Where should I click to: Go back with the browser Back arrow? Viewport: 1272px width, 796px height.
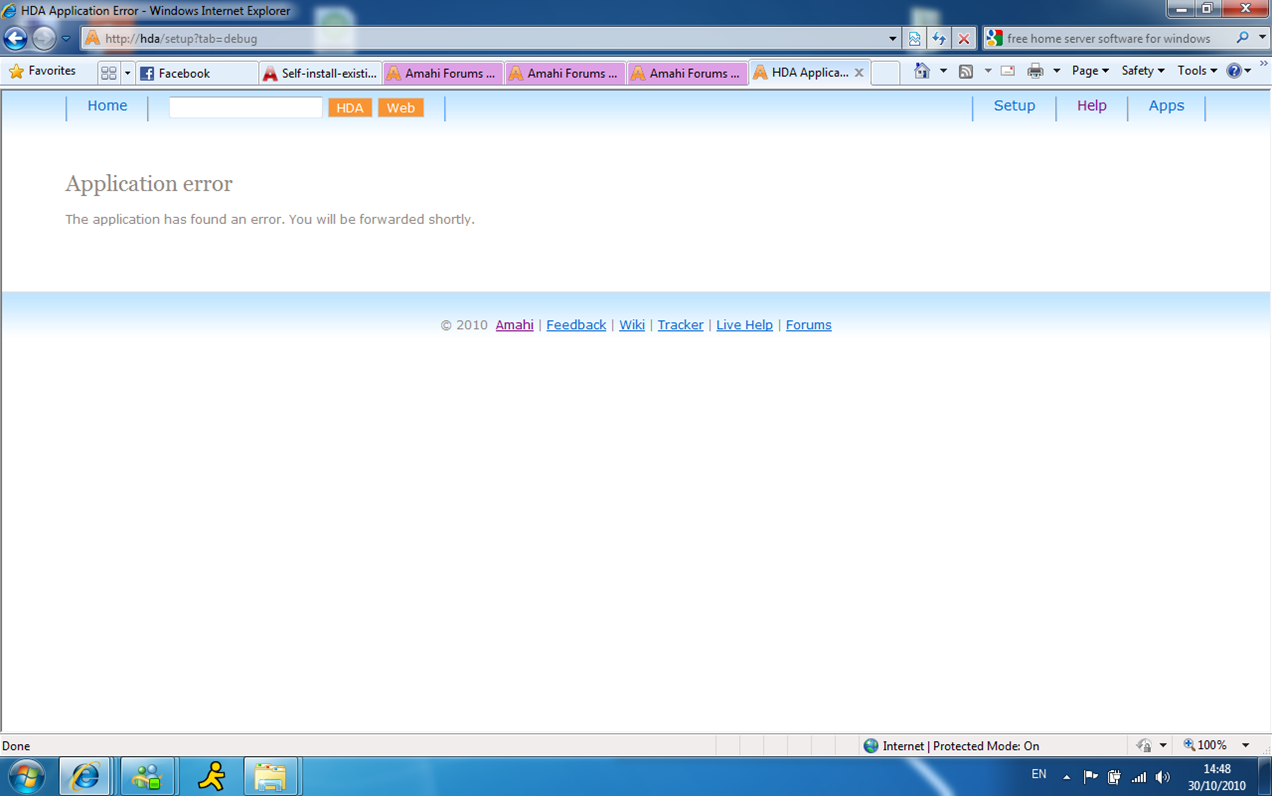pos(16,39)
